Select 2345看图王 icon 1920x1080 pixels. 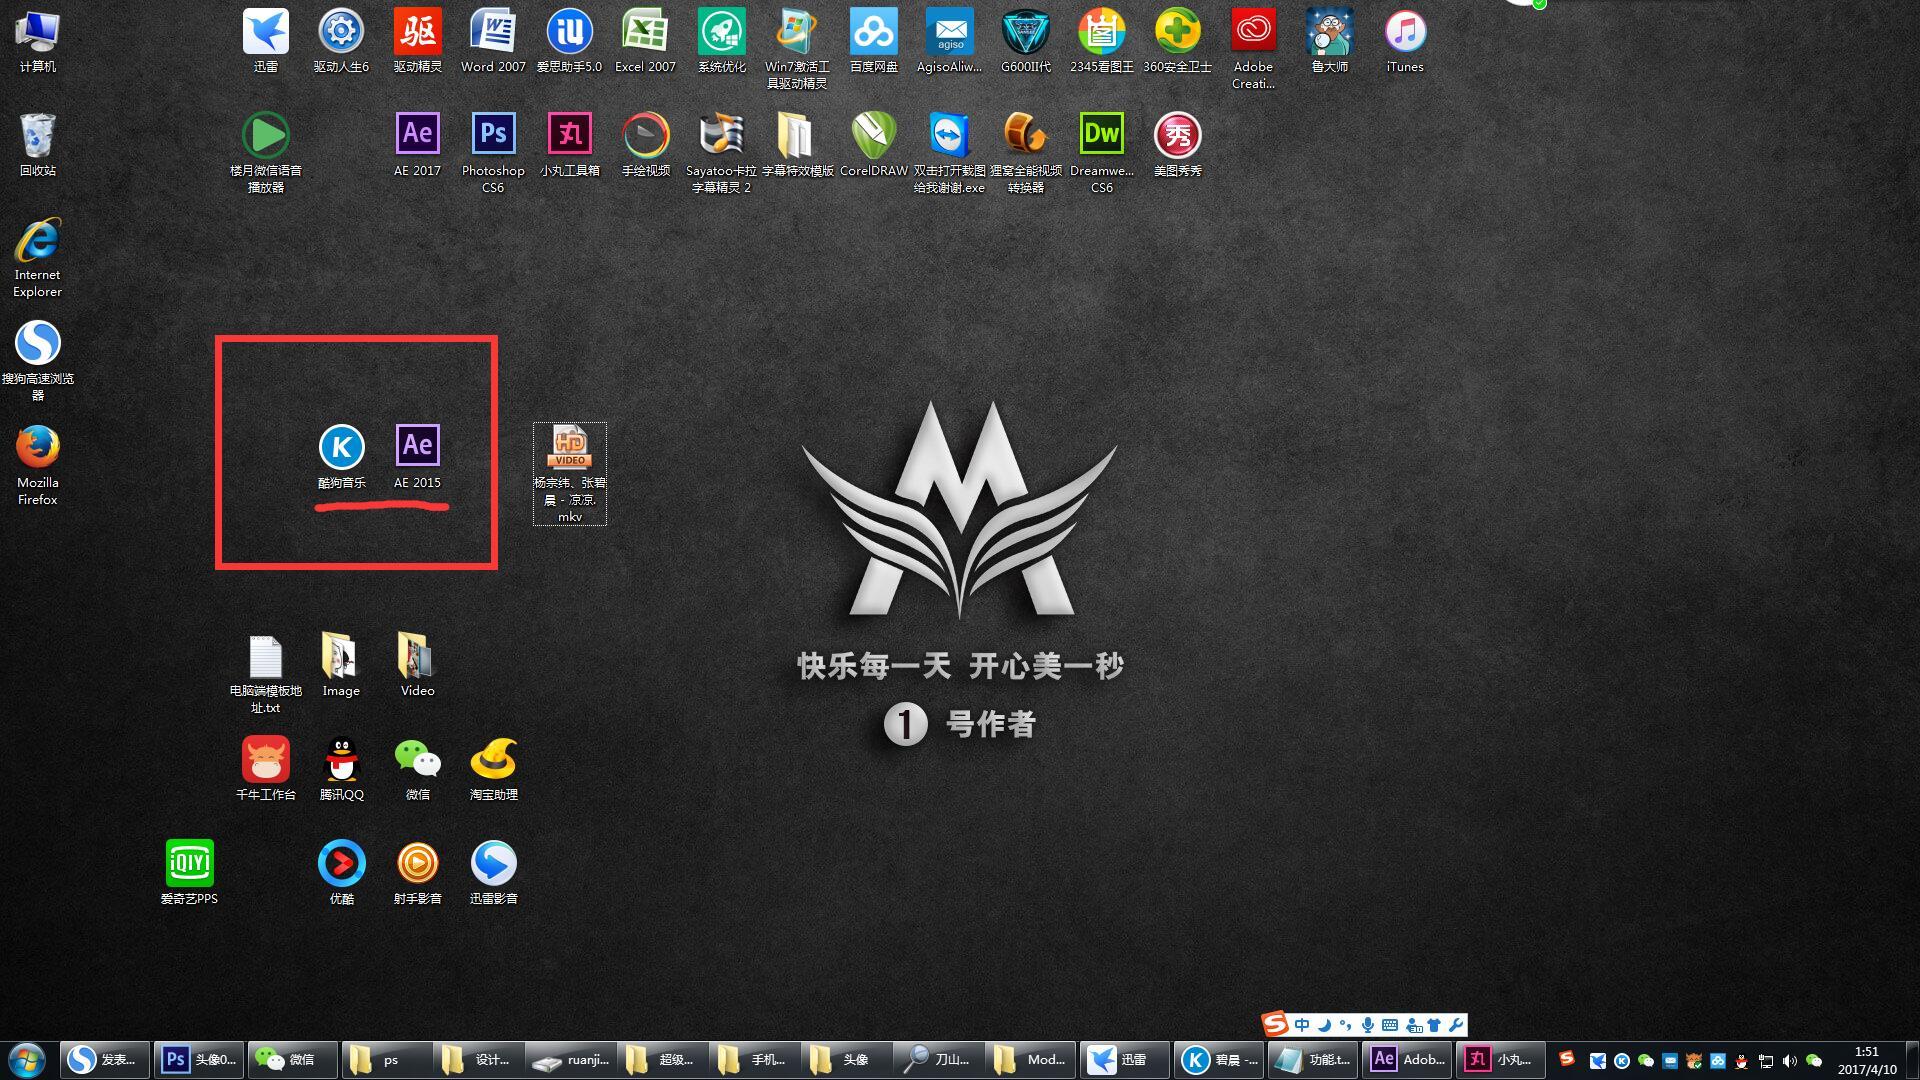(1101, 41)
